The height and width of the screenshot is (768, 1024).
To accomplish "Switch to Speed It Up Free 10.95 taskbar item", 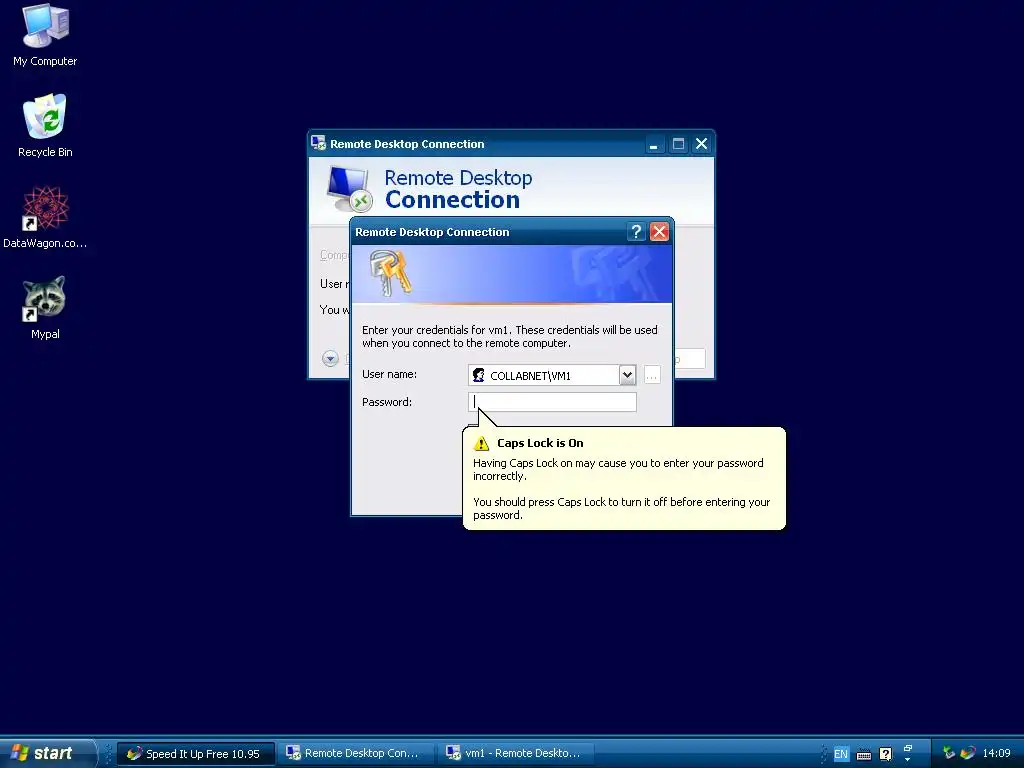I will pyautogui.click(x=195, y=754).
